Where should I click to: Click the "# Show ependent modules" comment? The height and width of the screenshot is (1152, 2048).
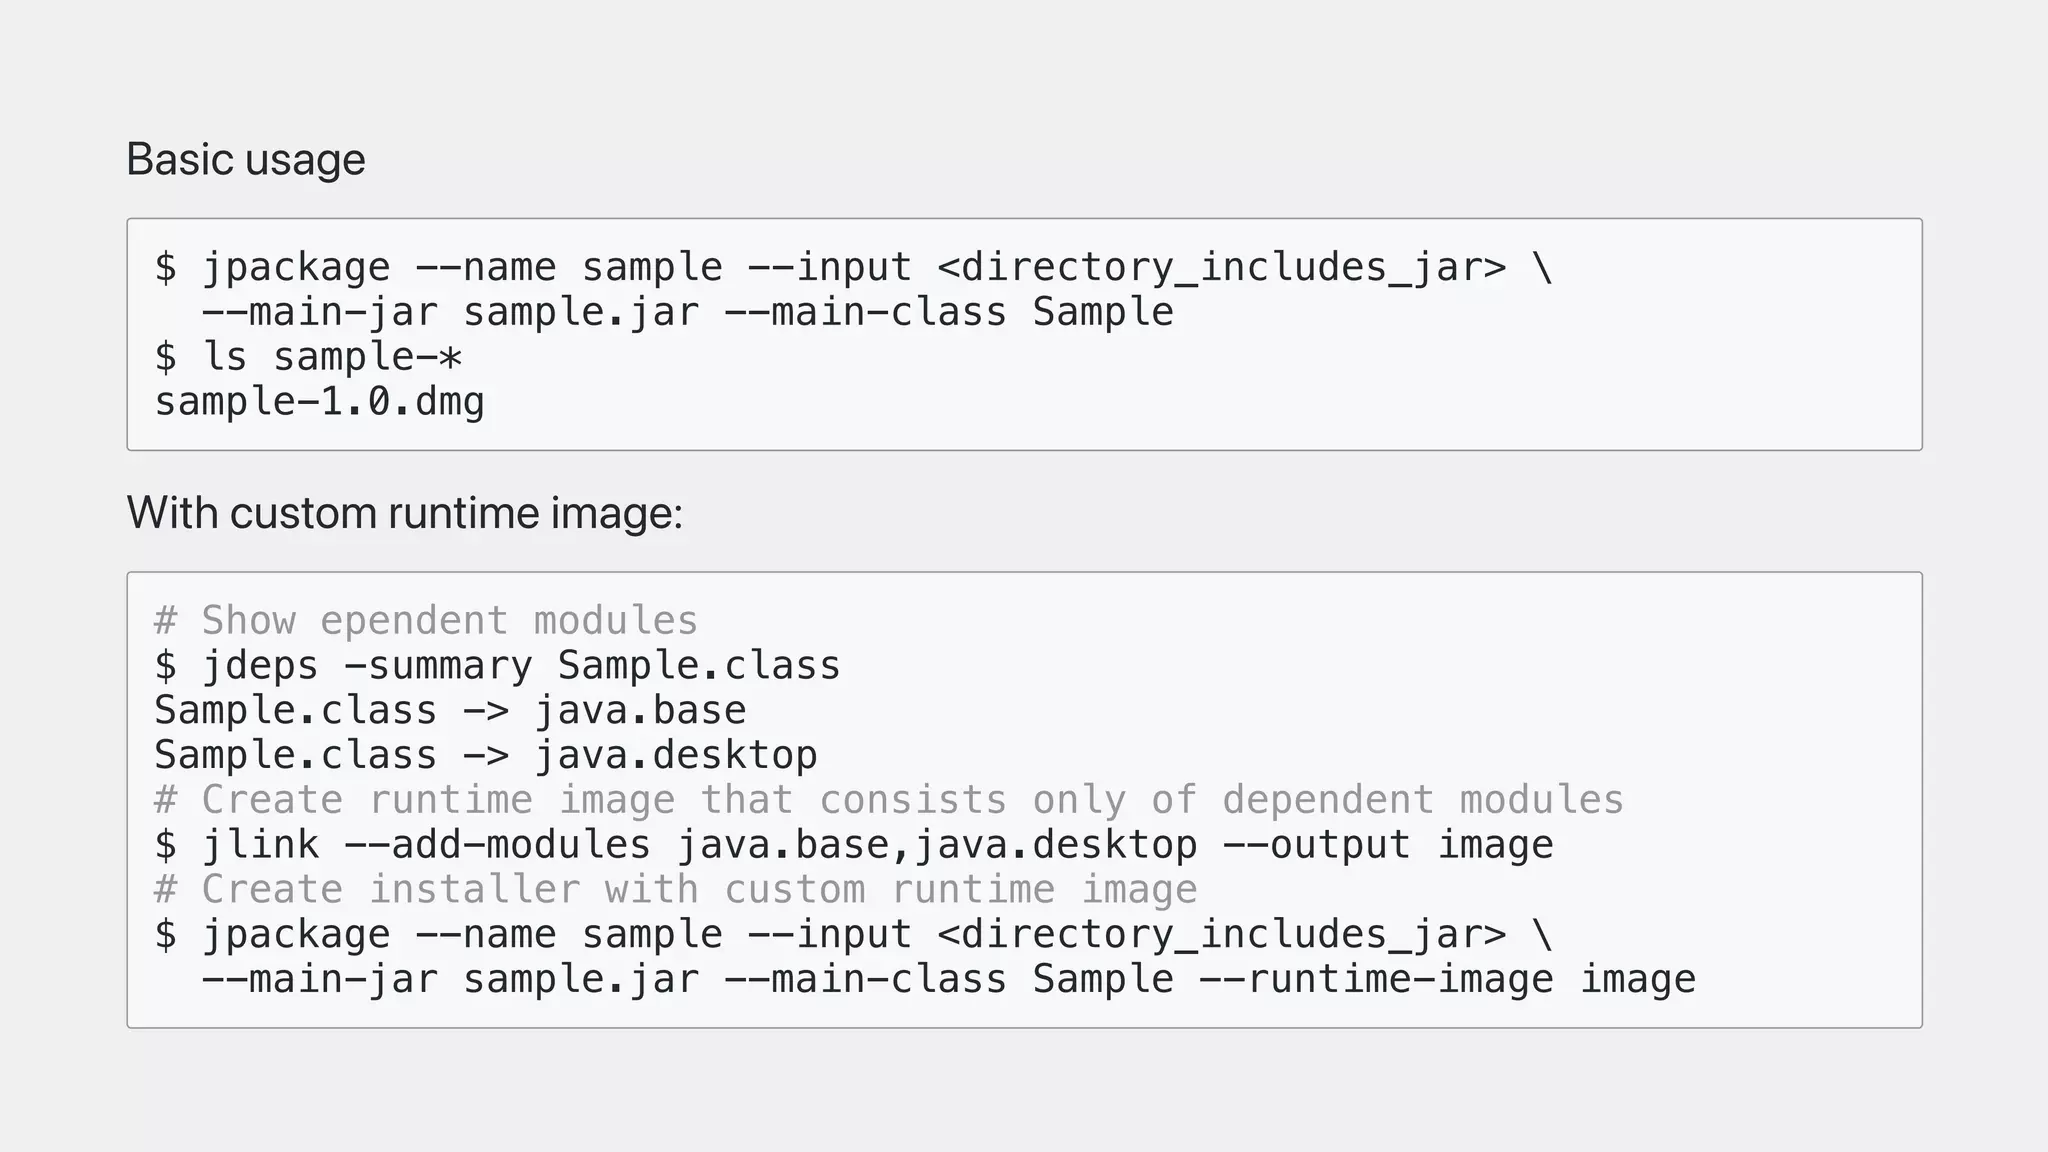(425, 621)
